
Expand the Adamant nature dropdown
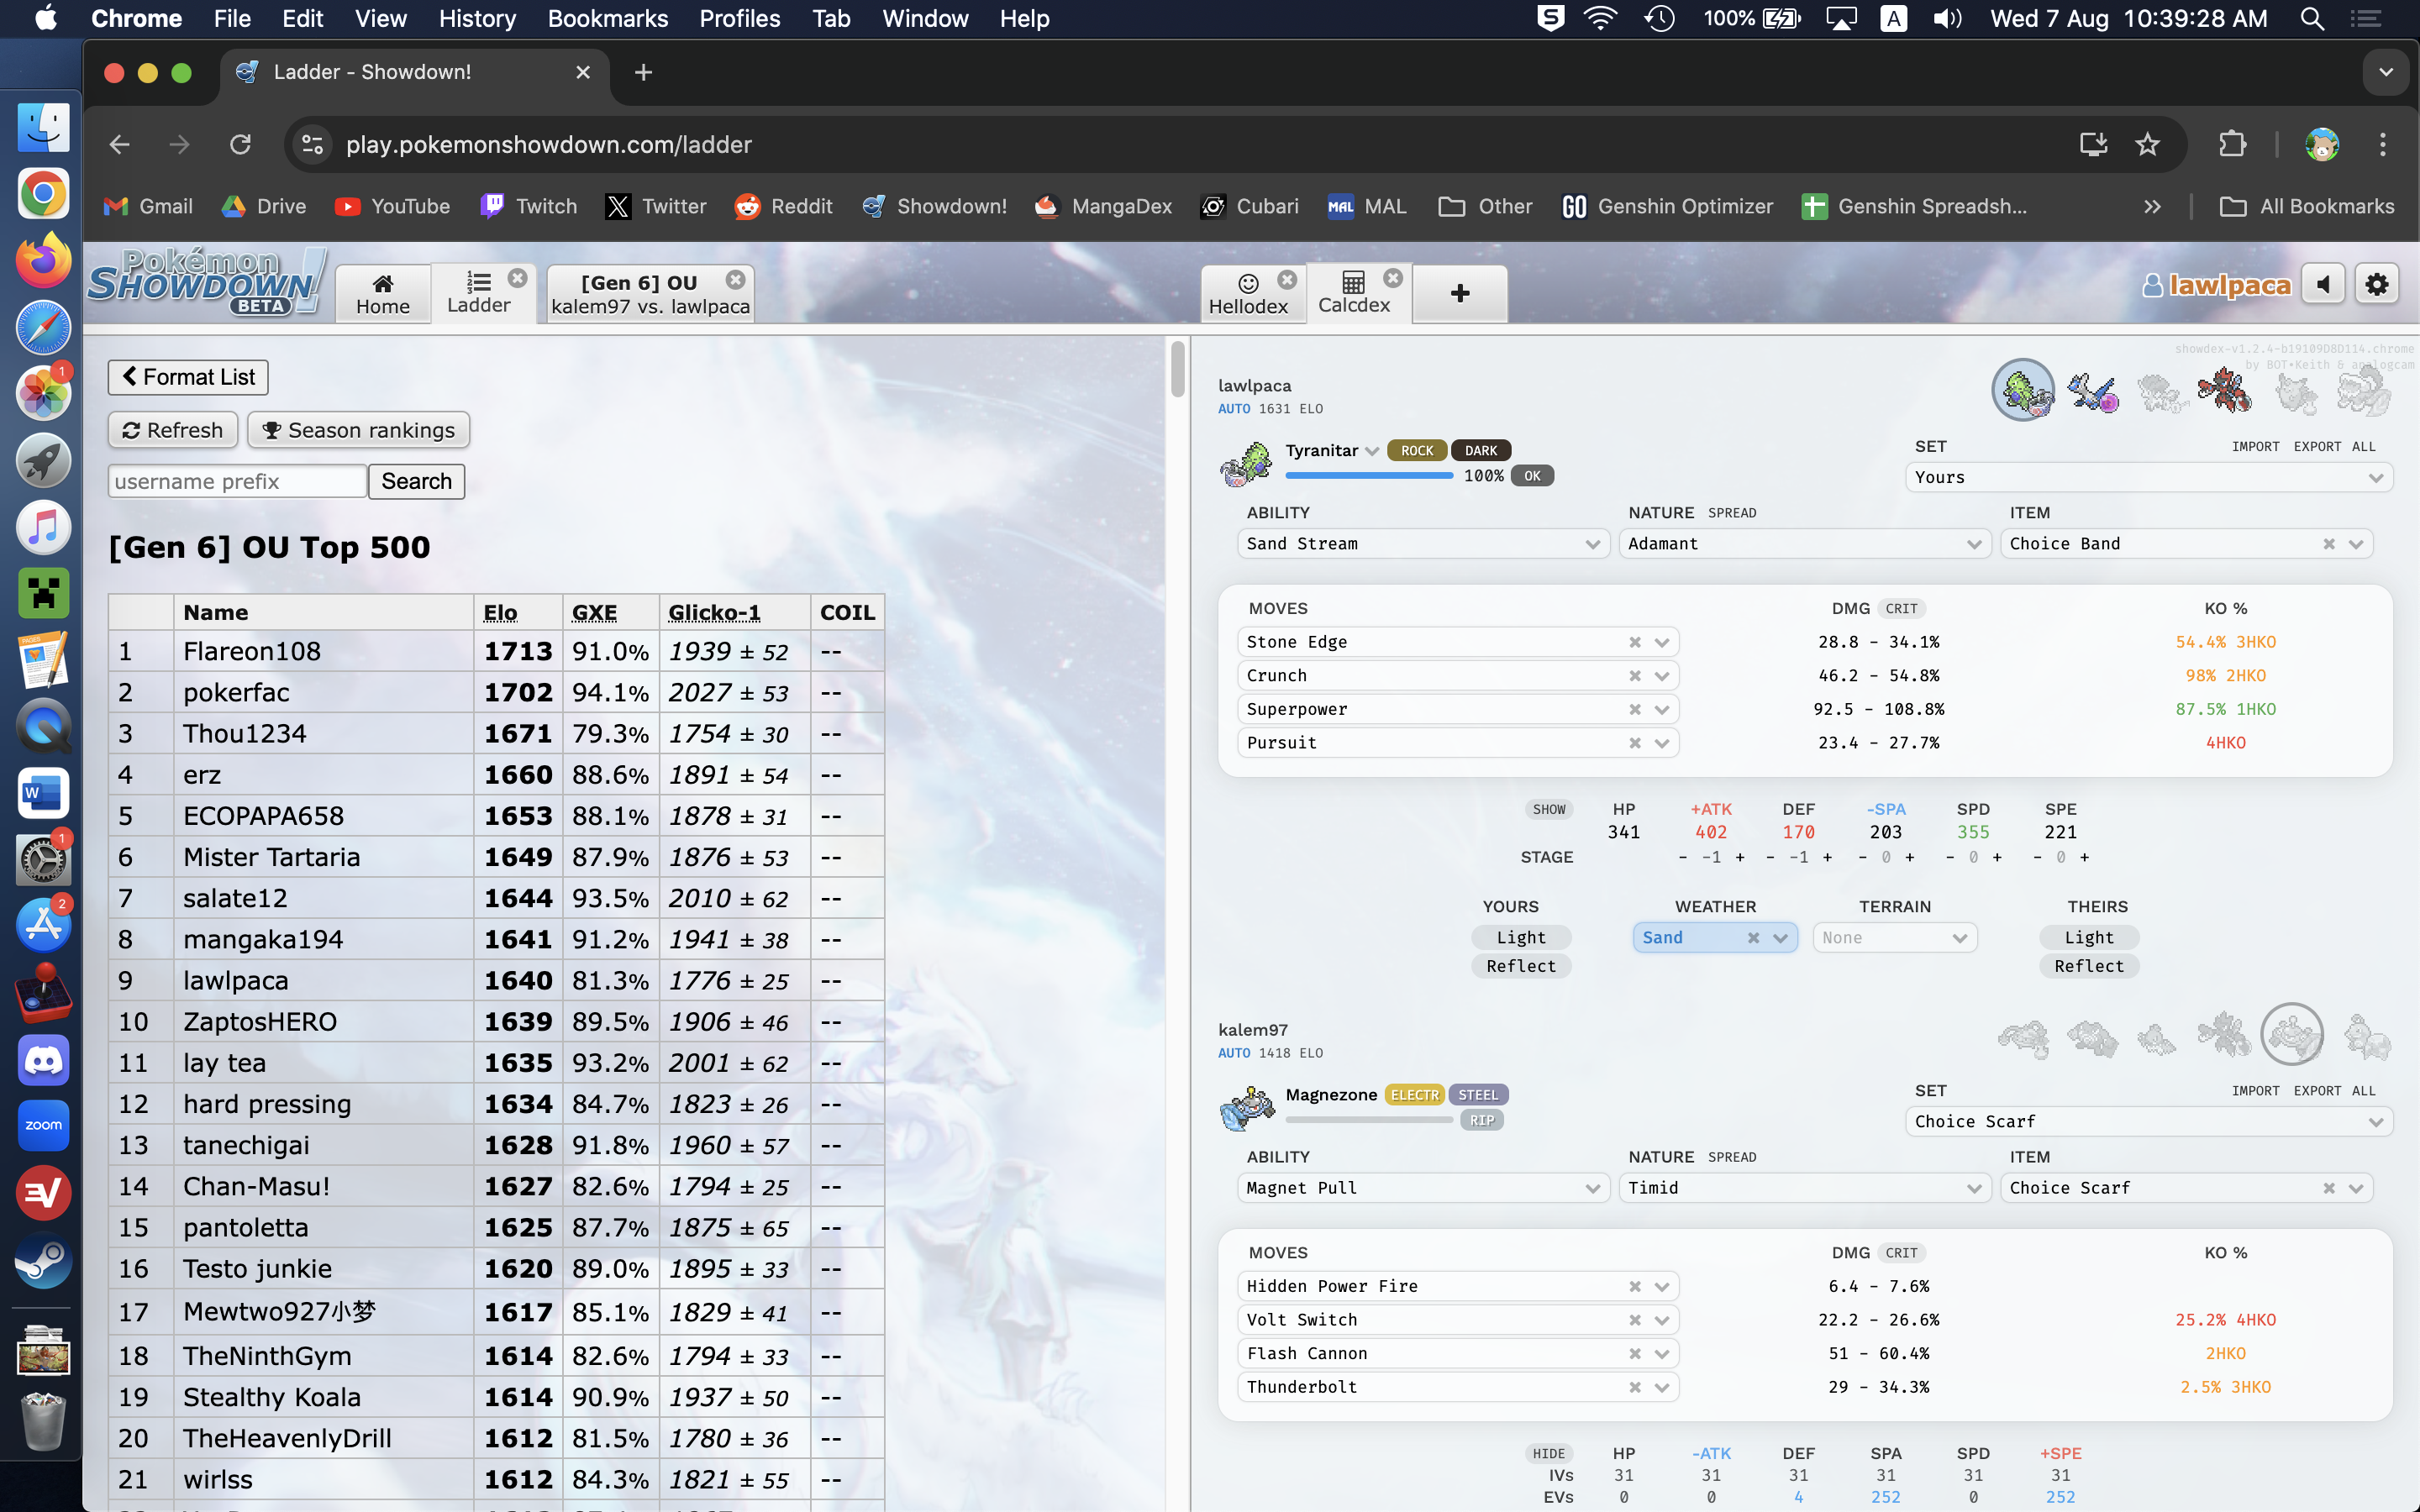(x=1973, y=544)
